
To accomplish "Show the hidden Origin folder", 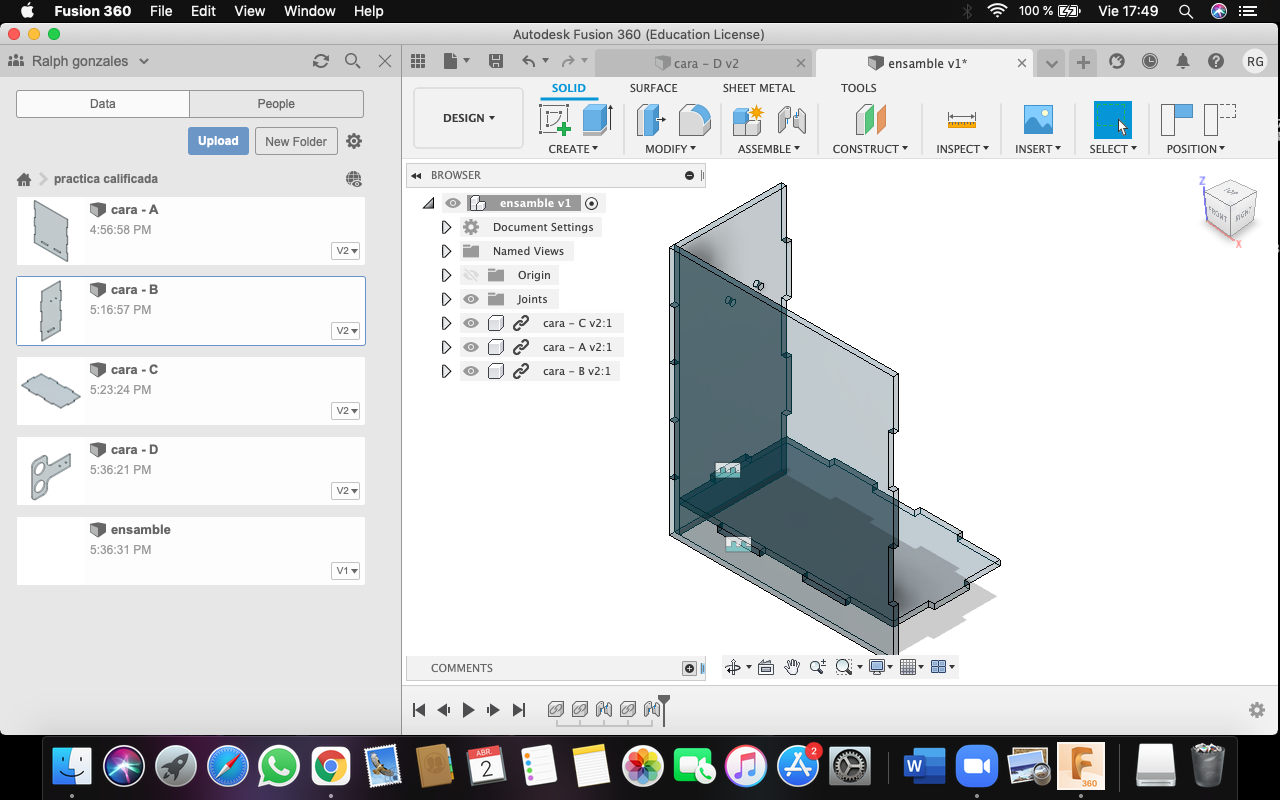I will pyautogui.click(x=471, y=275).
